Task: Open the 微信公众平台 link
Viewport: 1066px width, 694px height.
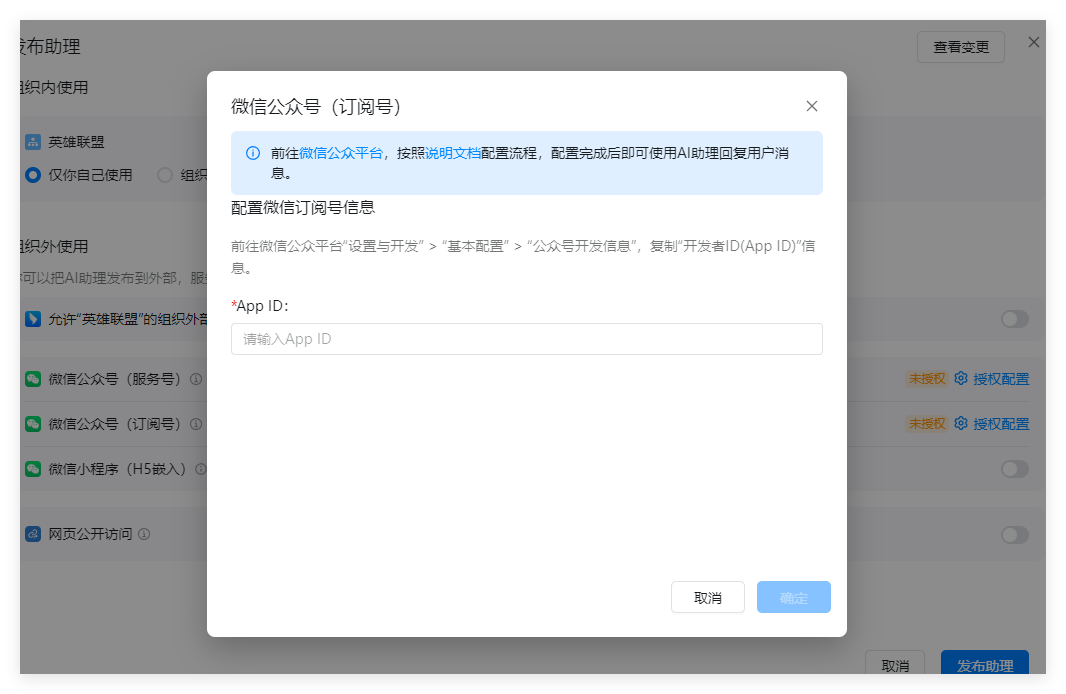Action: point(341,153)
